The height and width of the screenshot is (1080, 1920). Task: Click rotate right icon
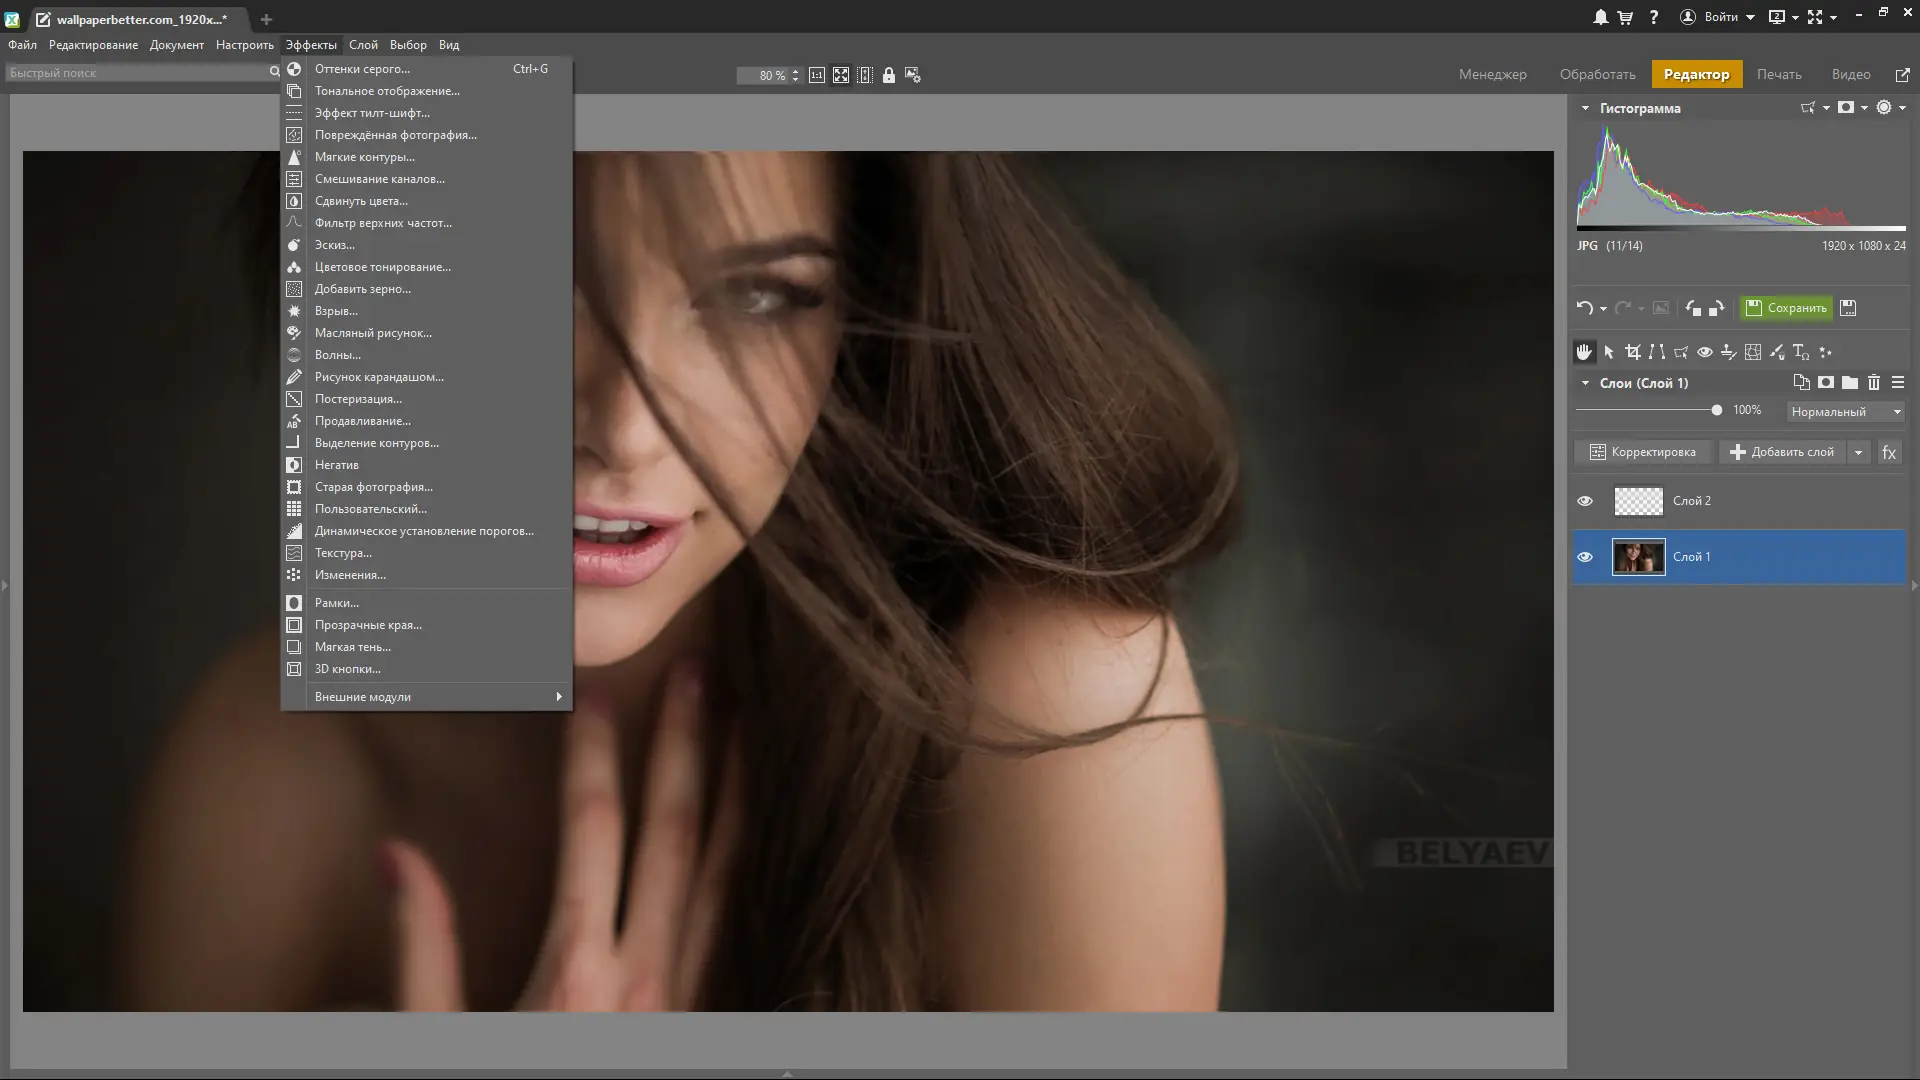pos(1716,308)
